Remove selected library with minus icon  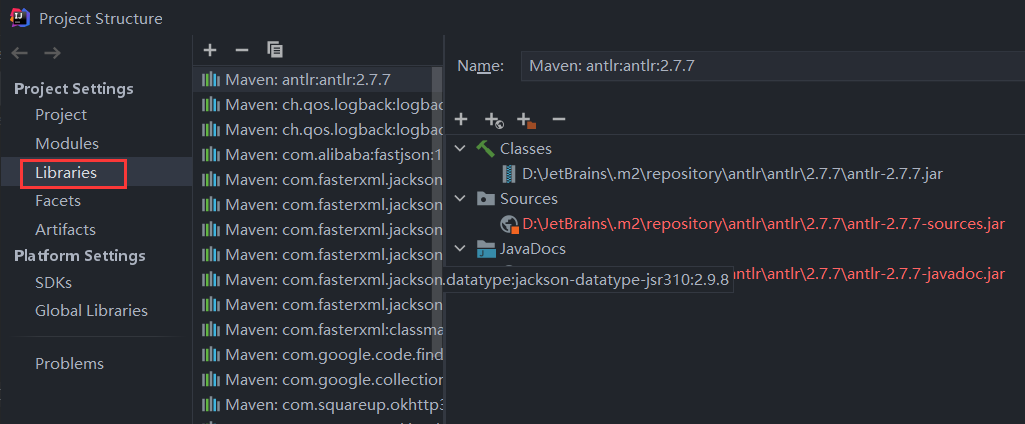242,50
